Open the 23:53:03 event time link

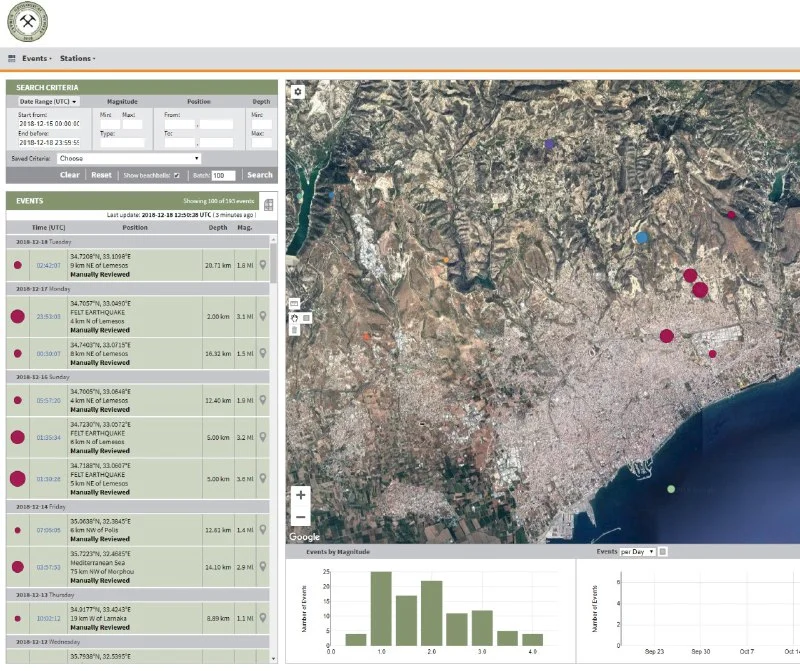(x=49, y=316)
